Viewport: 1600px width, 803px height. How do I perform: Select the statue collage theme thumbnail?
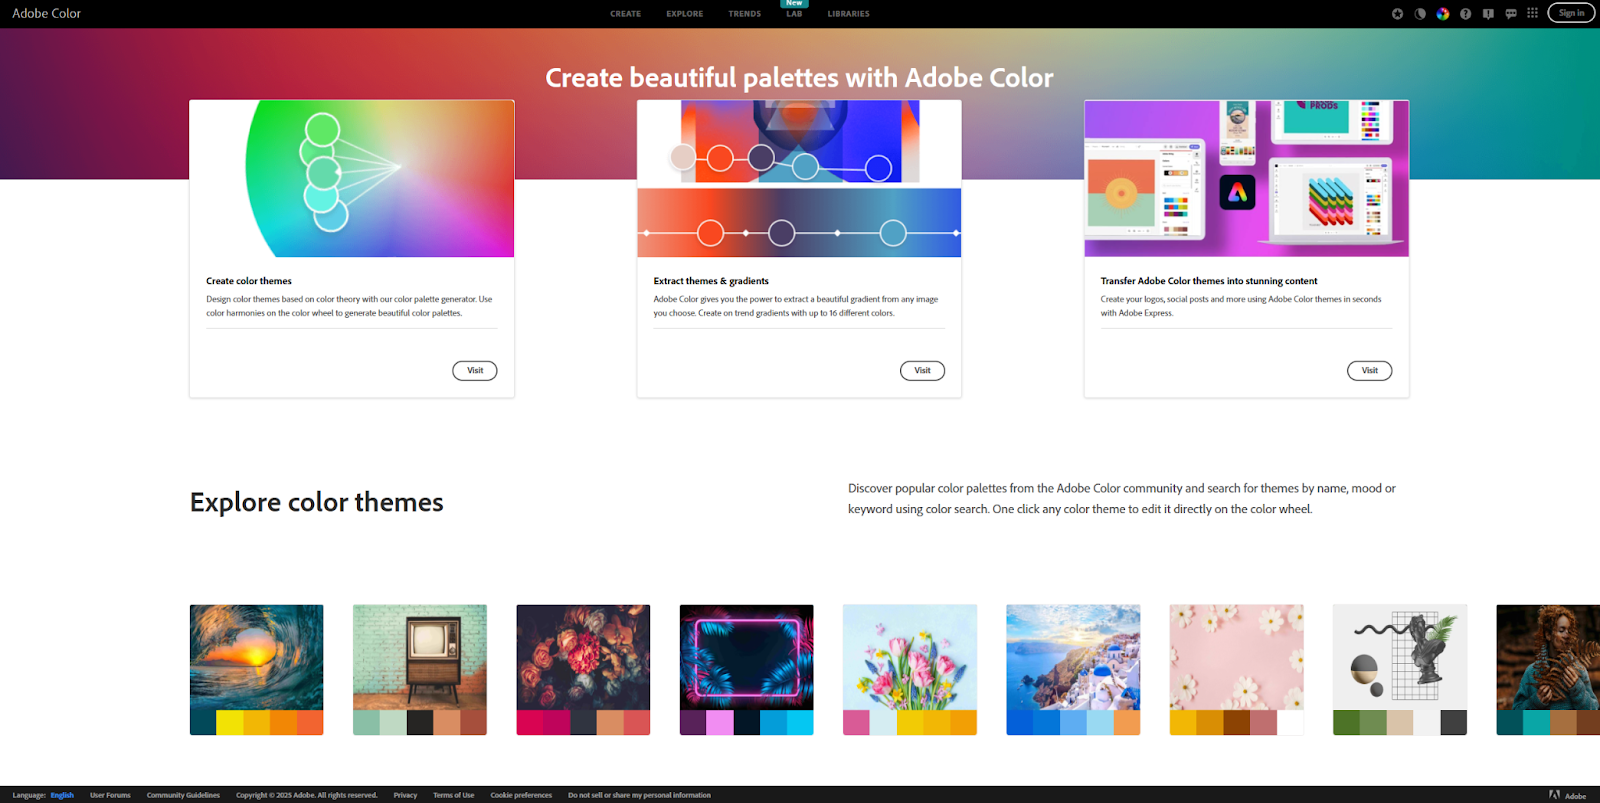point(1400,657)
